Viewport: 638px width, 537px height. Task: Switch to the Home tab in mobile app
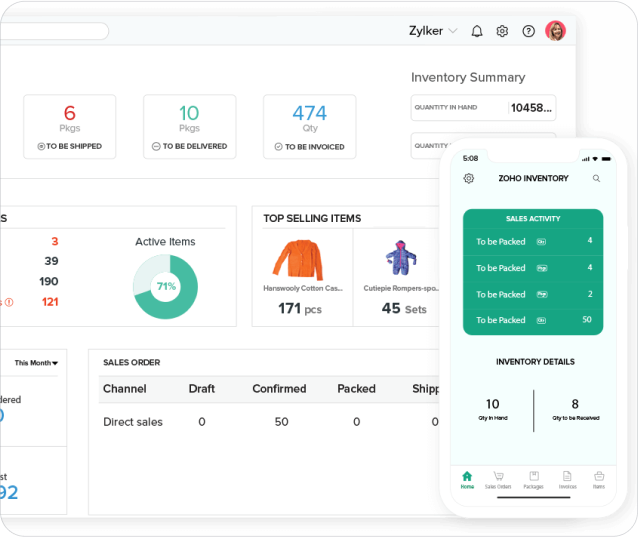click(x=467, y=480)
